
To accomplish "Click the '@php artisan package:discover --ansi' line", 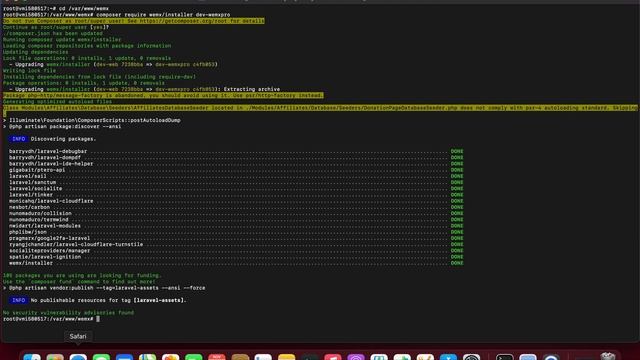I will tap(62, 126).
